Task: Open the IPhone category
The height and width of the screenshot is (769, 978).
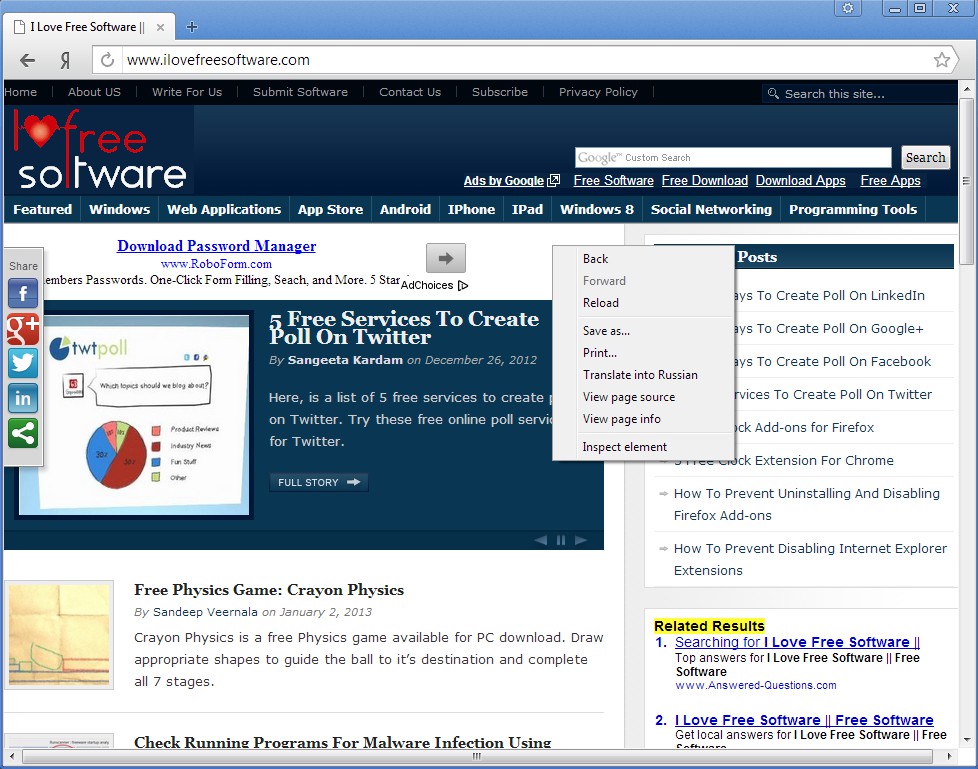Action: (x=472, y=210)
